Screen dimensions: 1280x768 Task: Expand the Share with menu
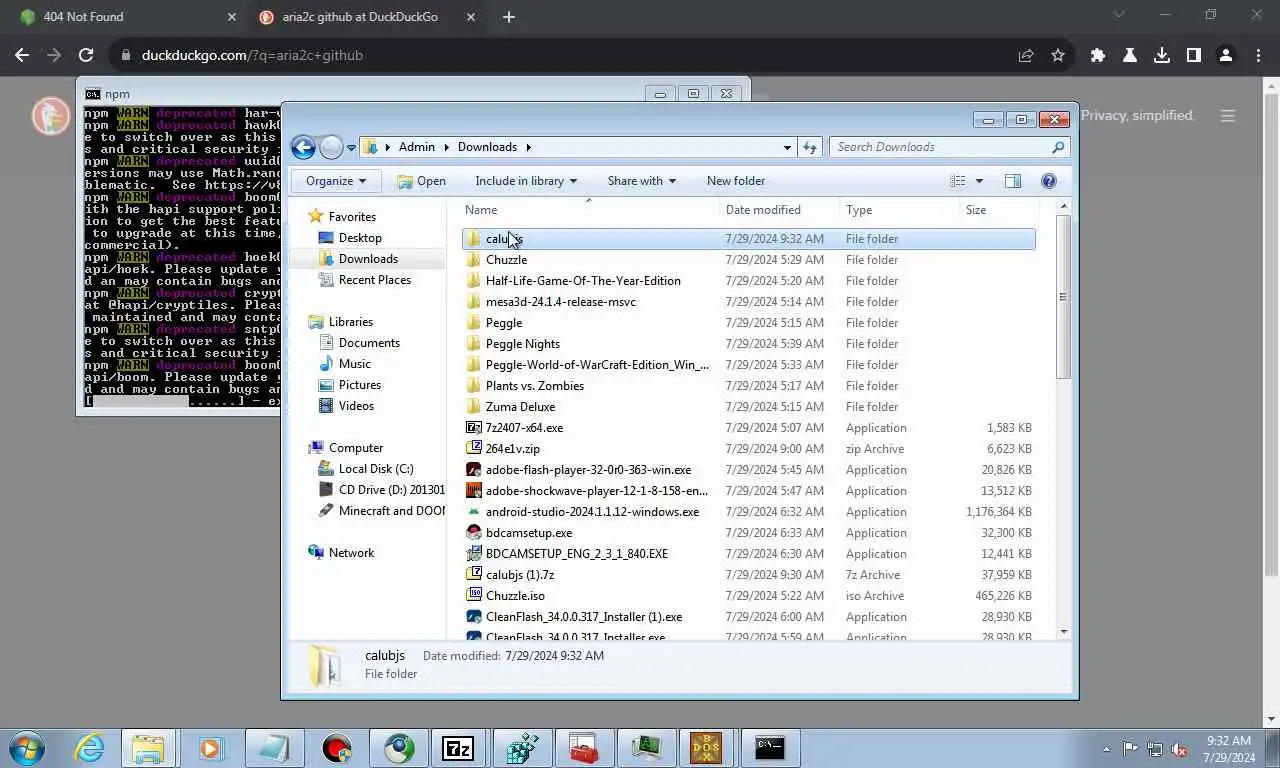[x=642, y=181]
